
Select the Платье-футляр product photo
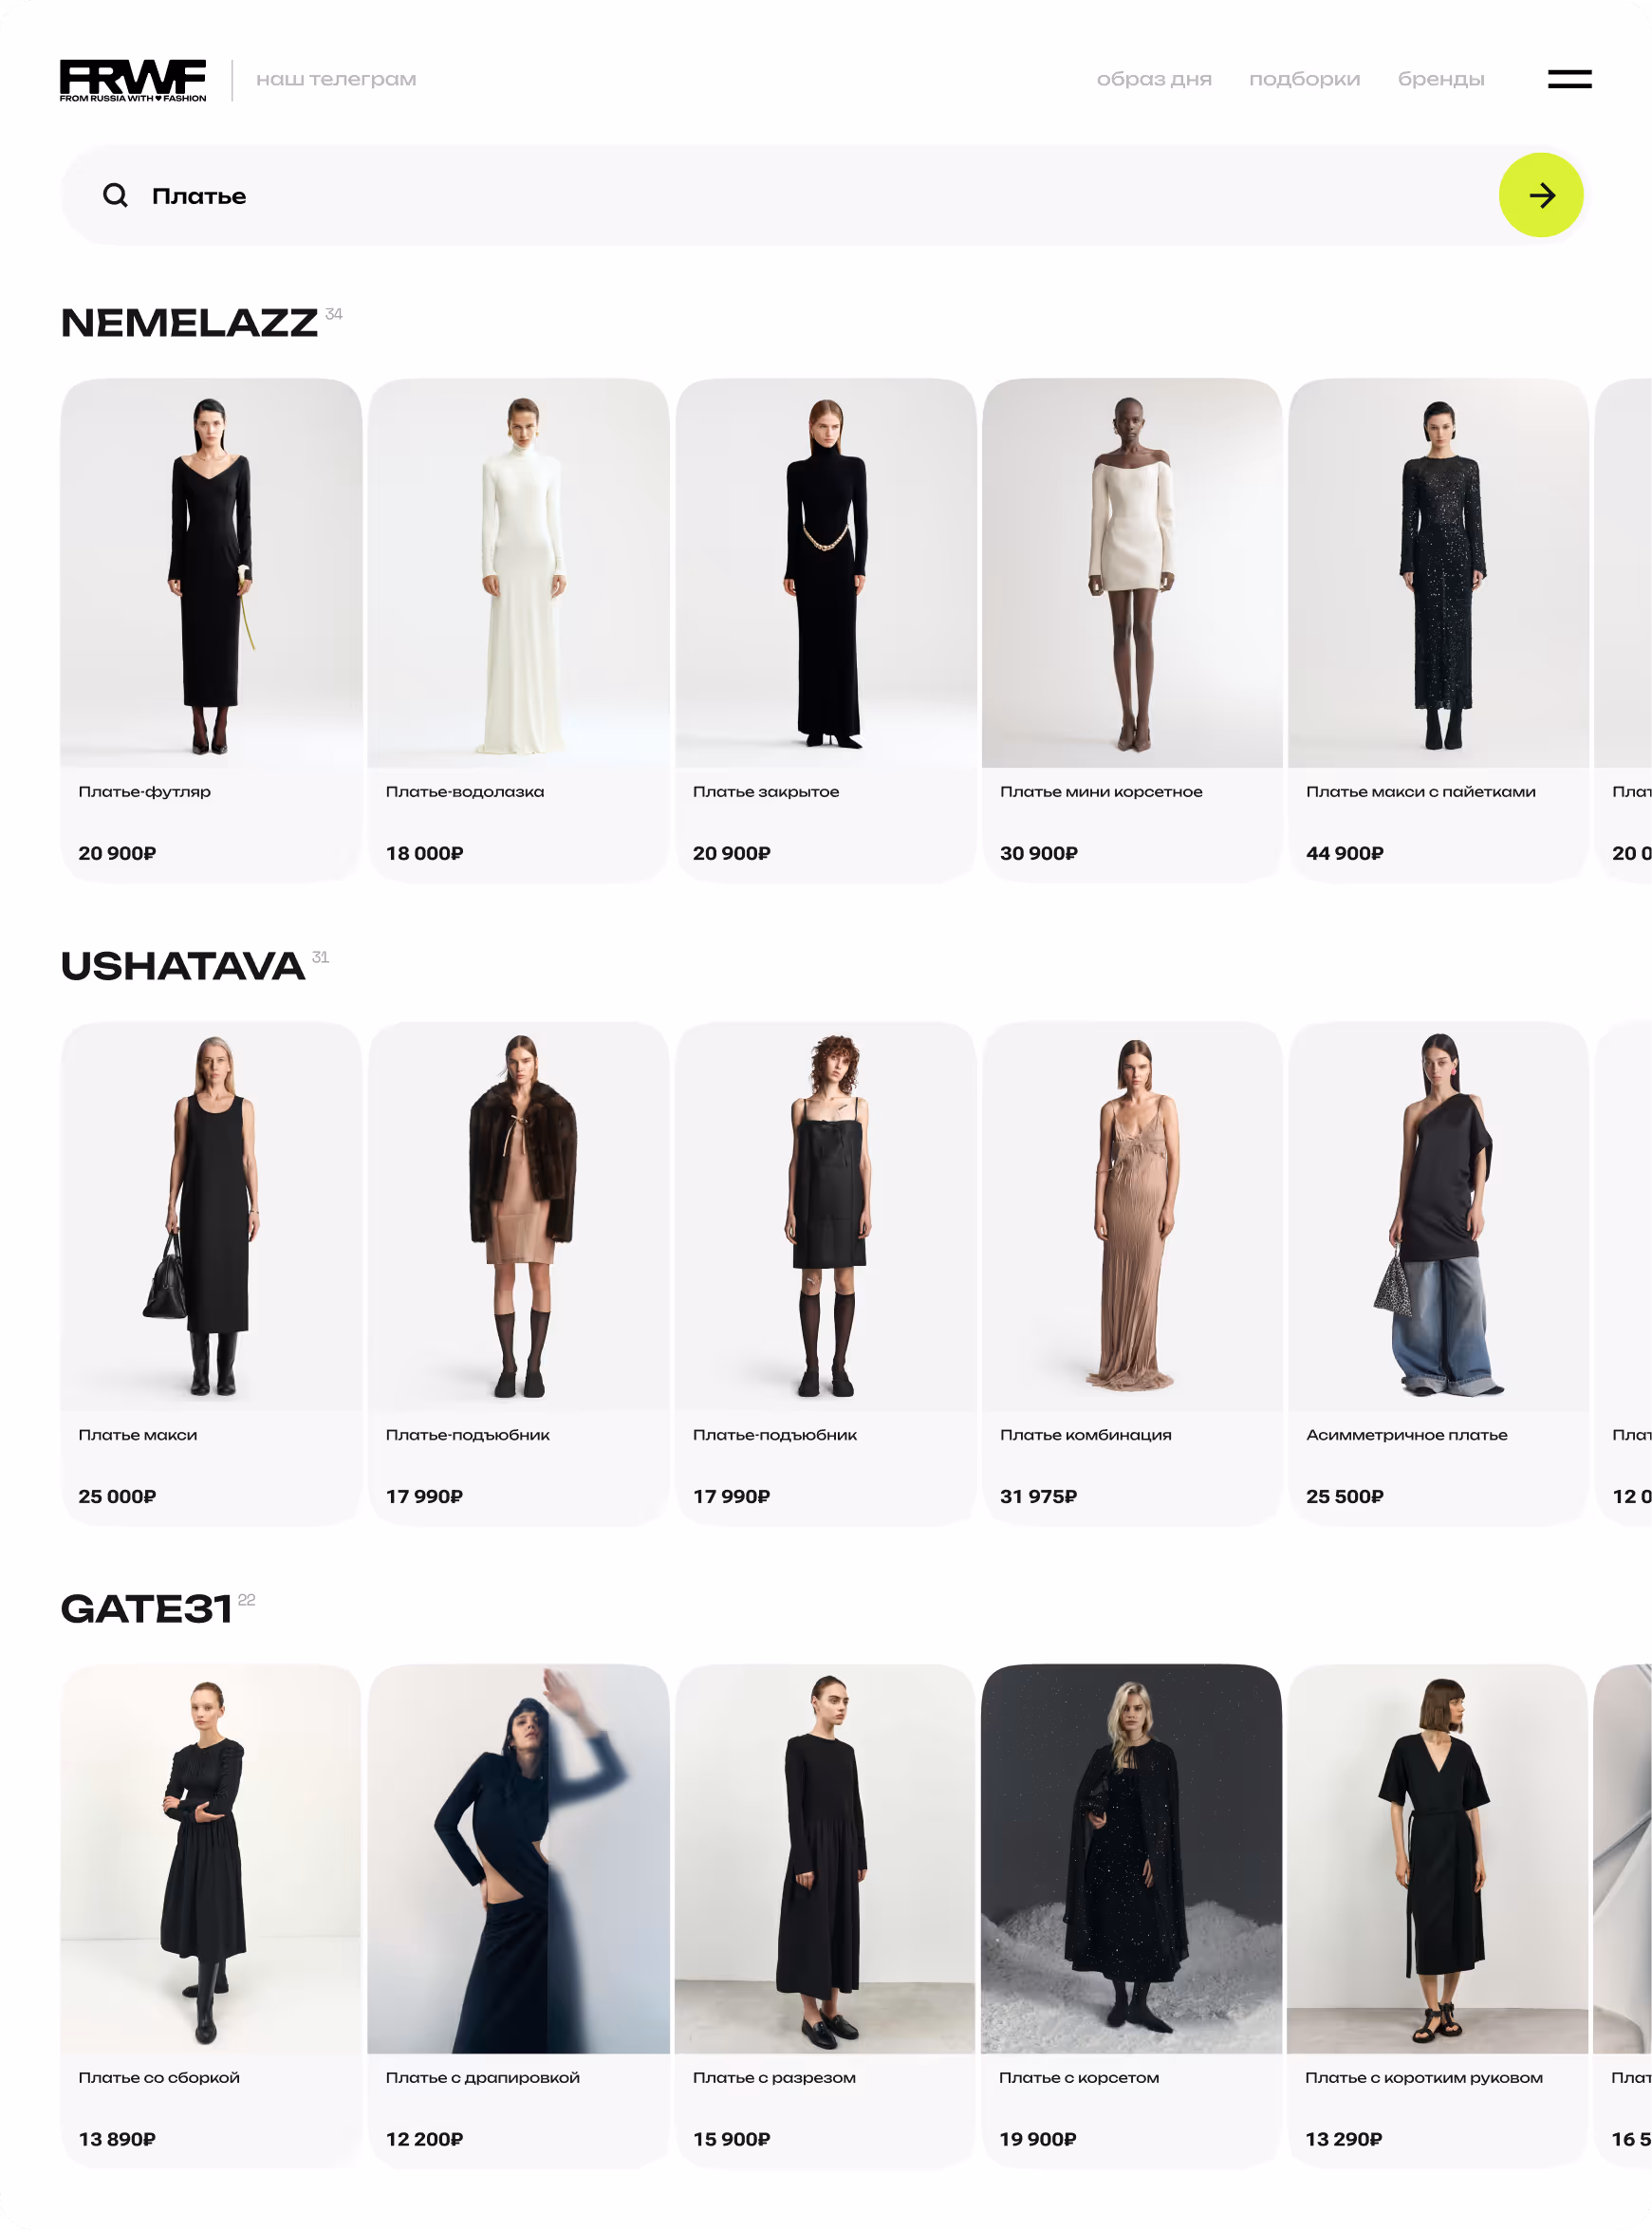point(211,573)
